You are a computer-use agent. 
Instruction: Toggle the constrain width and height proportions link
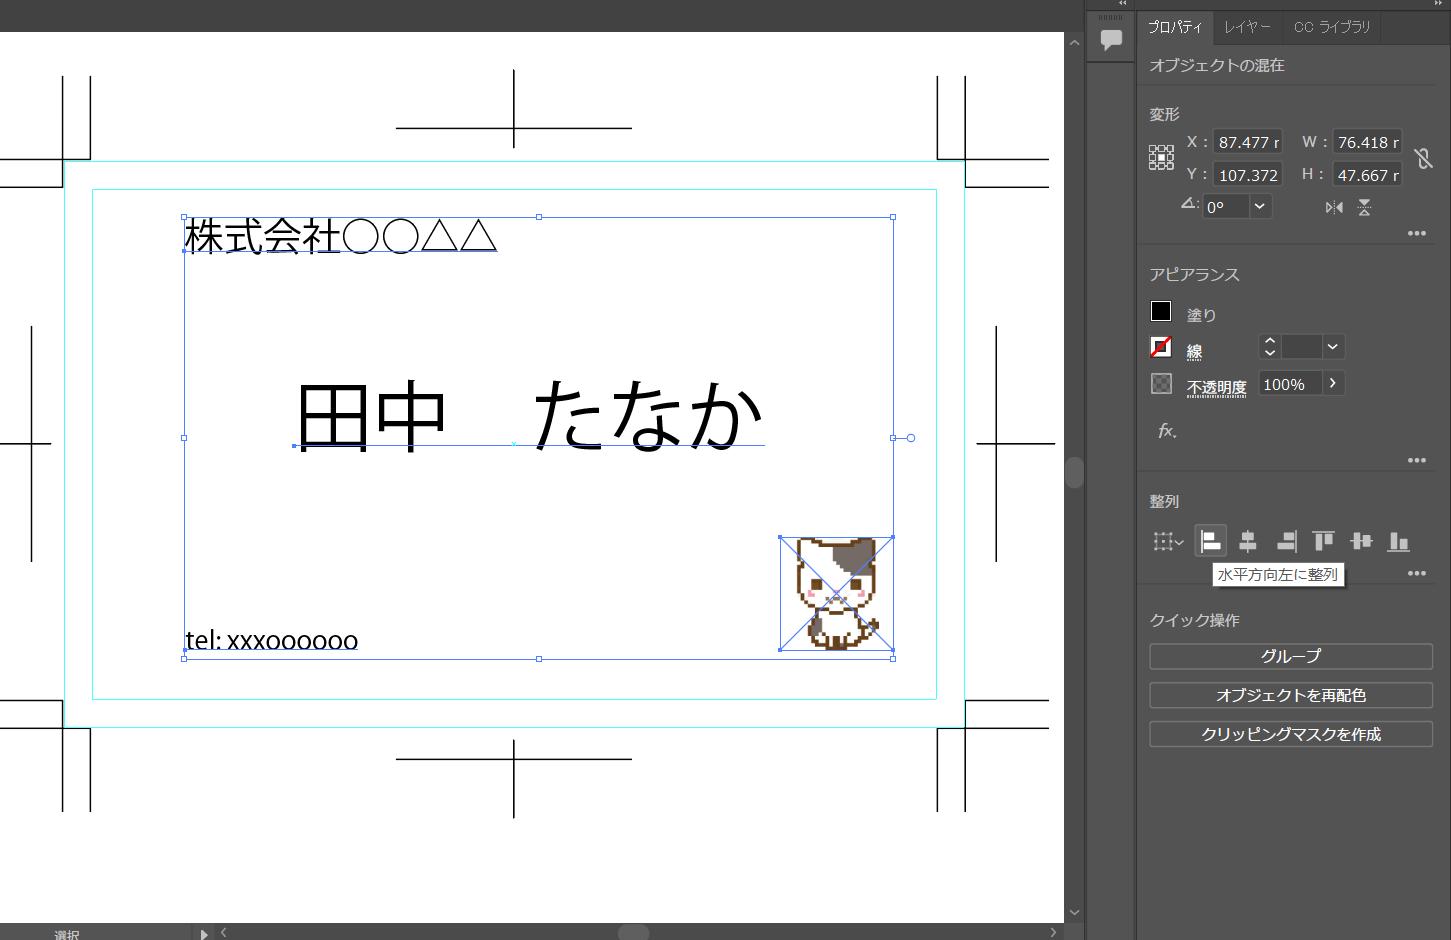point(1424,158)
